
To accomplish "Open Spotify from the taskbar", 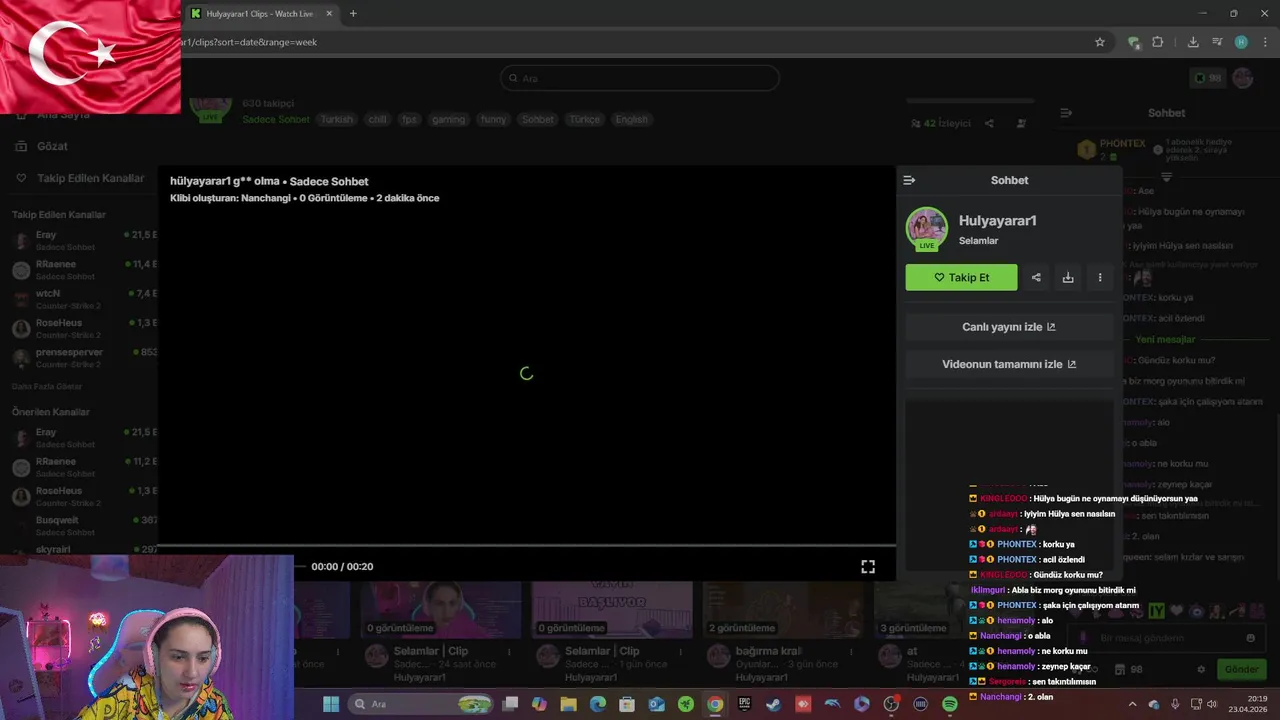I will (950, 704).
